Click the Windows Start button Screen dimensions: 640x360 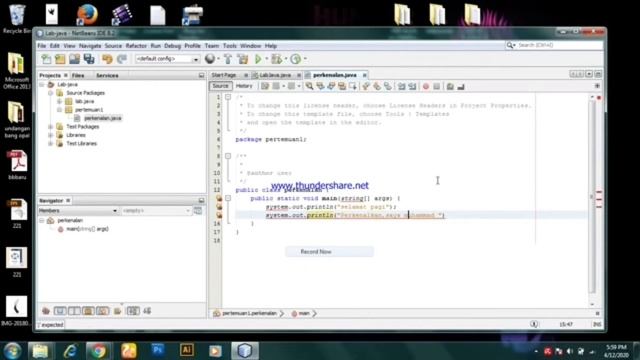[x=12, y=351]
